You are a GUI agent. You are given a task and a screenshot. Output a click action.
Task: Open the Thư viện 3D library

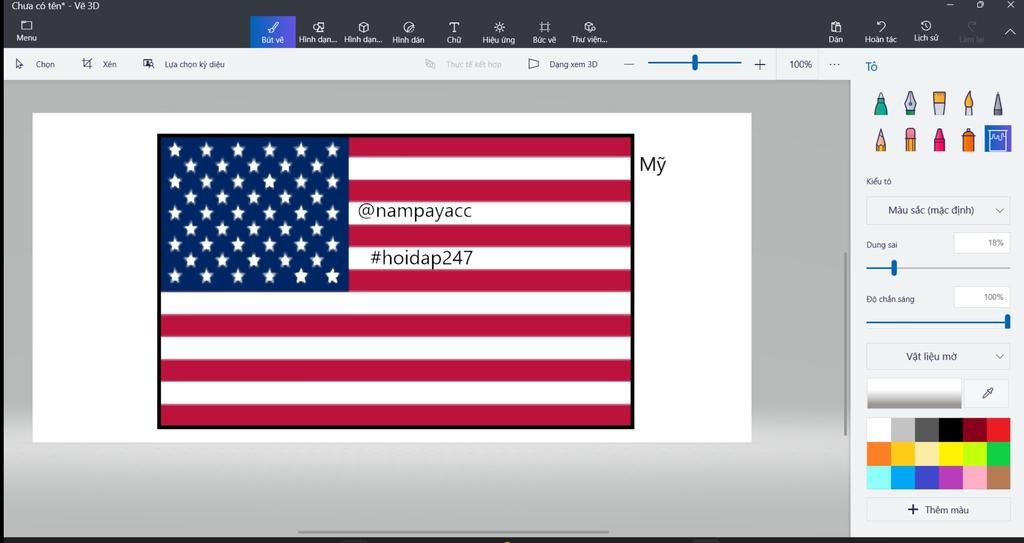(x=589, y=31)
